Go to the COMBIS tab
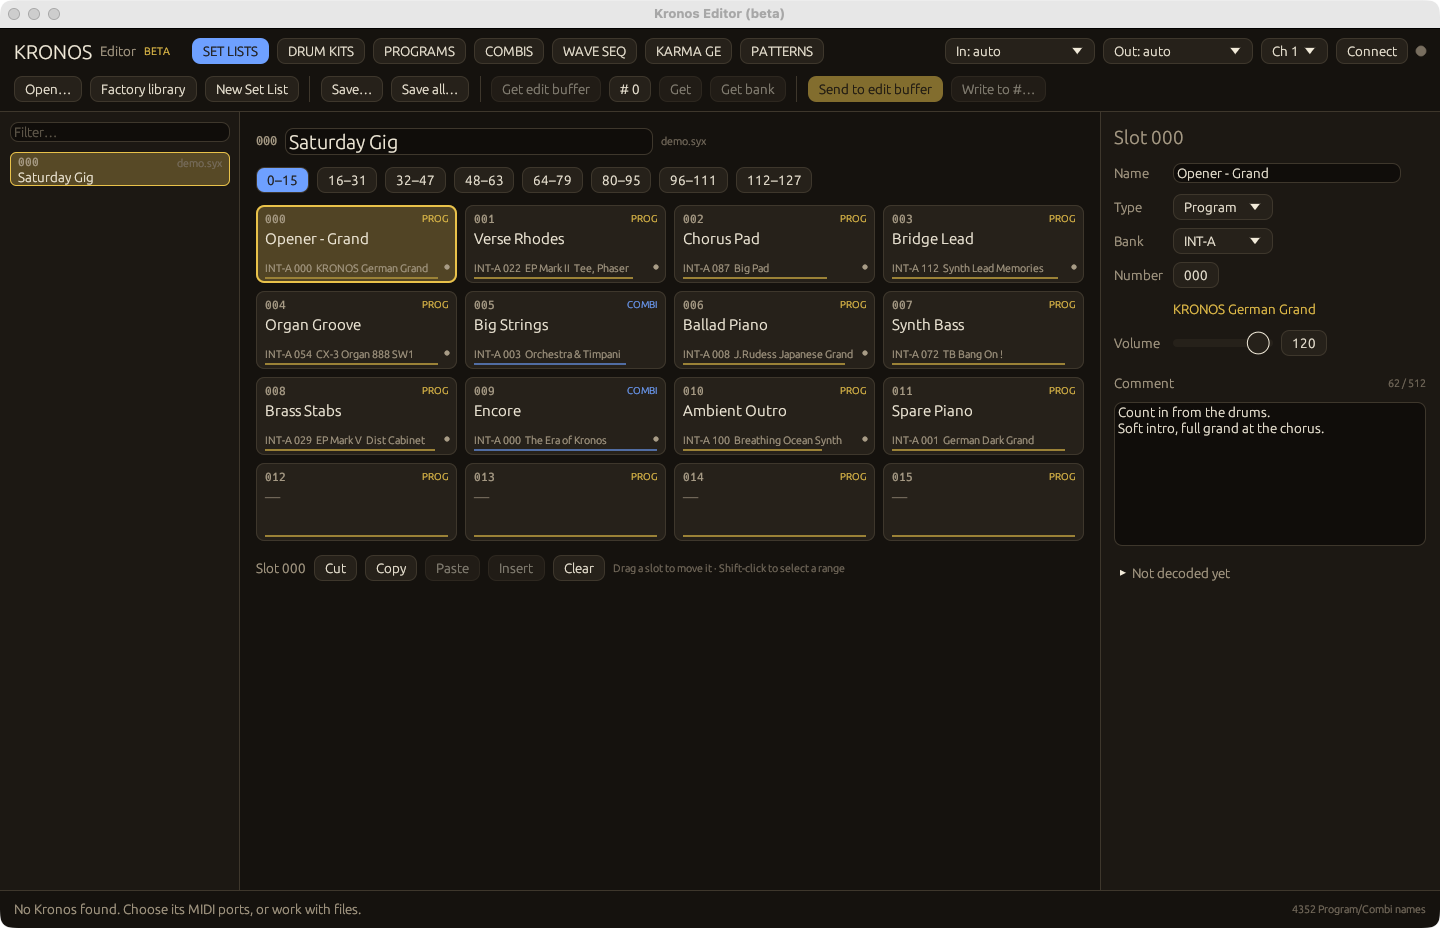The width and height of the screenshot is (1440, 928). coord(509,51)
